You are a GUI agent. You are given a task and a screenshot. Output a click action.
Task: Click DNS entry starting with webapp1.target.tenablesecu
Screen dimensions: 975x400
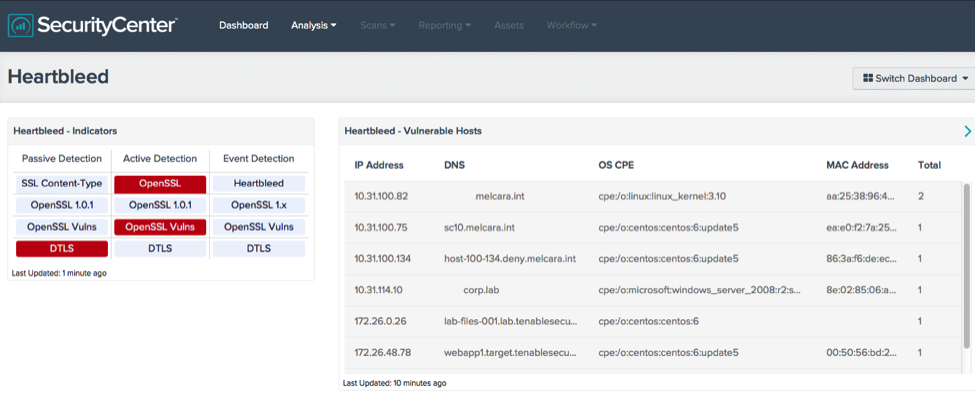pyautogui.click(x=511, y=352)
